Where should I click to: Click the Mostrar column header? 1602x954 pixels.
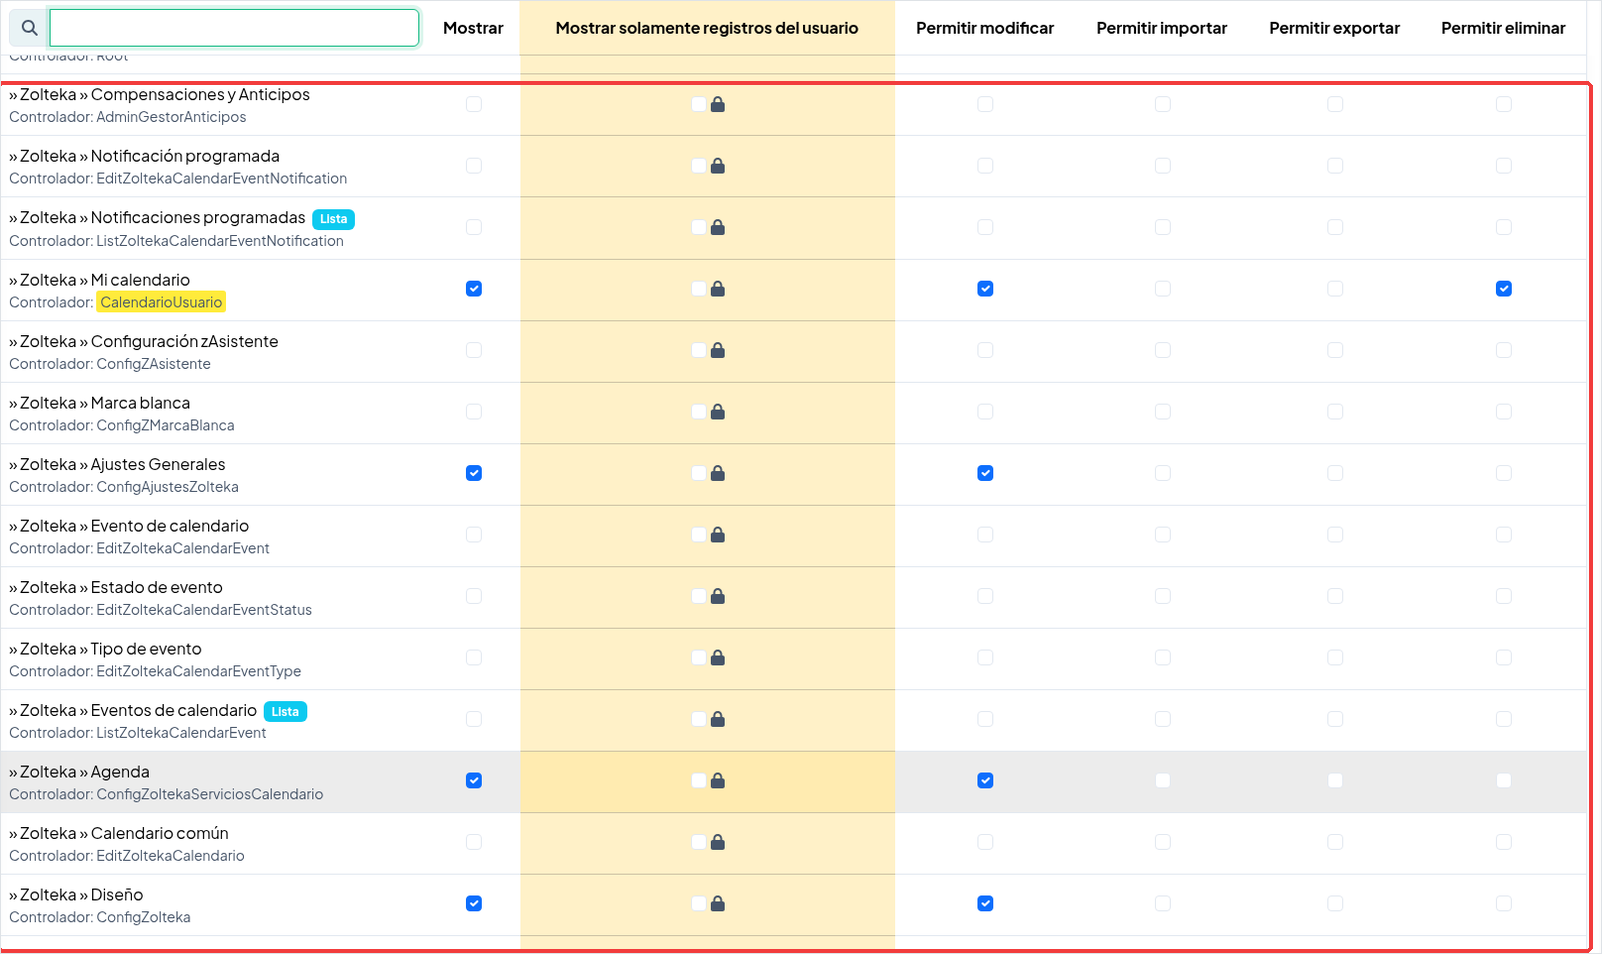click(x=473, y=28)
